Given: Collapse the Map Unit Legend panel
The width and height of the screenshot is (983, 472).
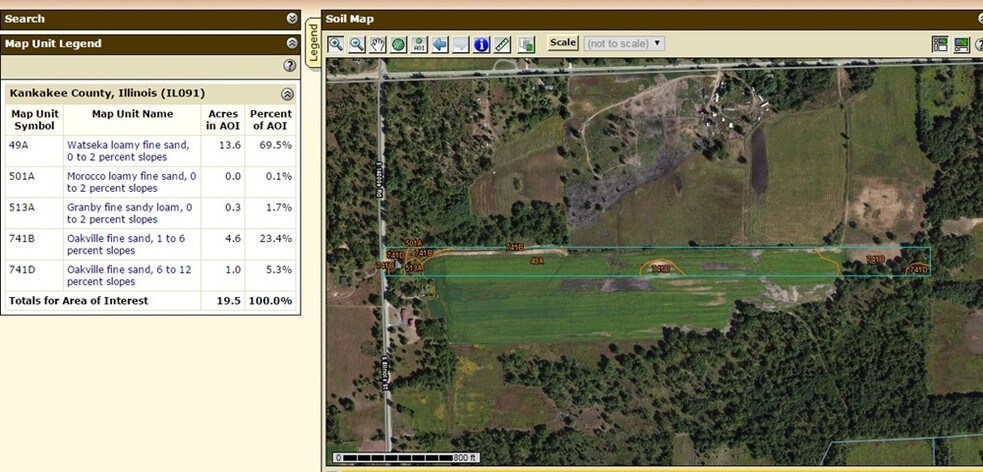Looking at the screenshot, I should pyautogui.click(x=292, y=43).
